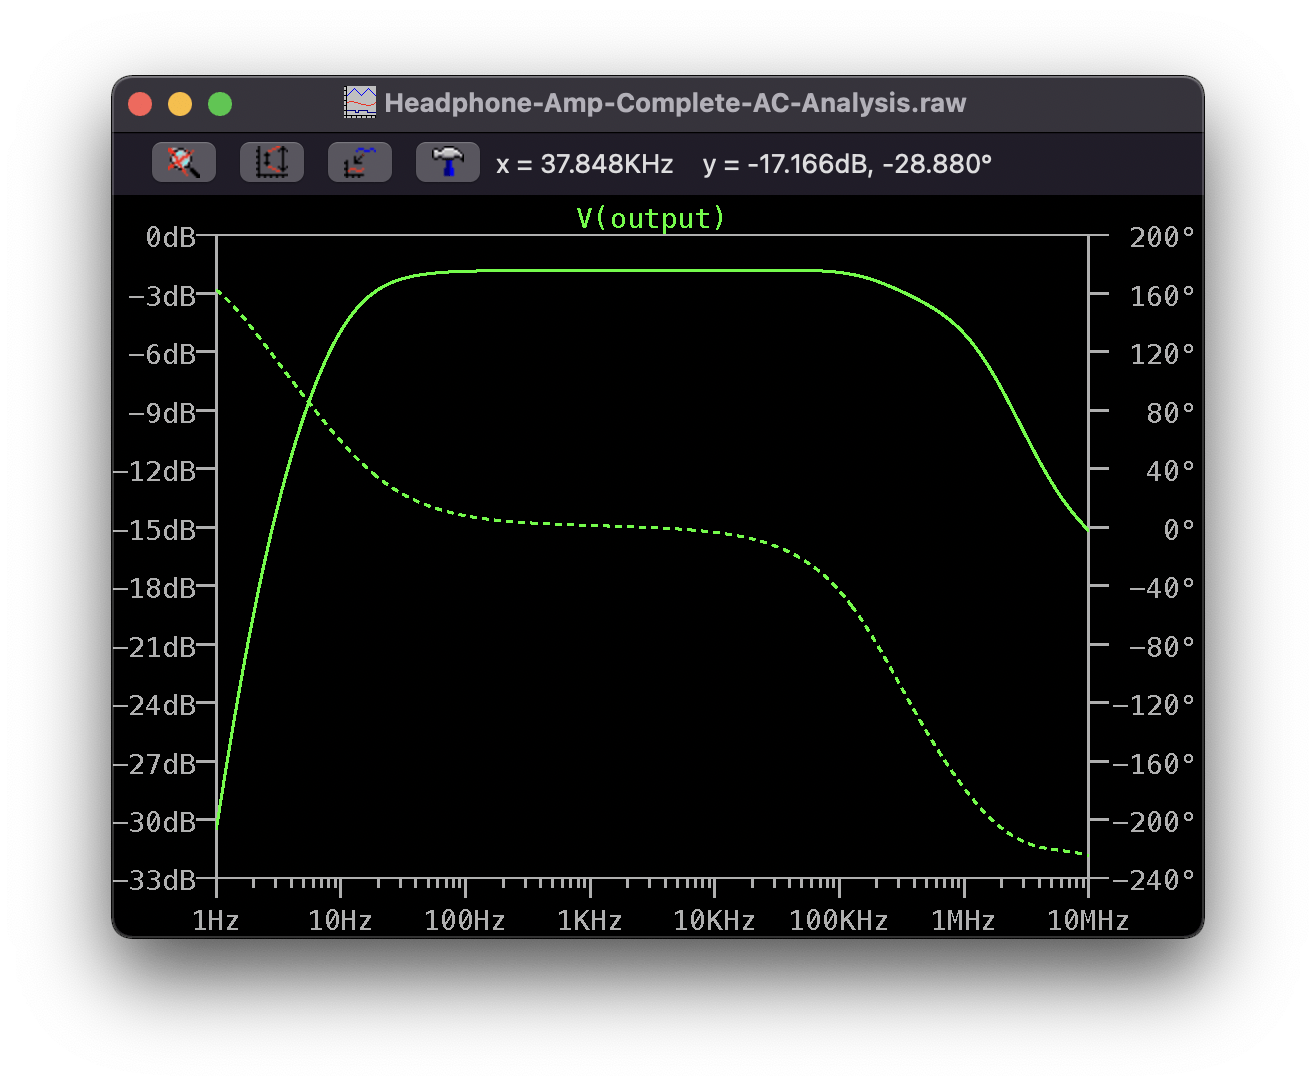Click the -15dB magnitude axis label

(x=155, y=530)
